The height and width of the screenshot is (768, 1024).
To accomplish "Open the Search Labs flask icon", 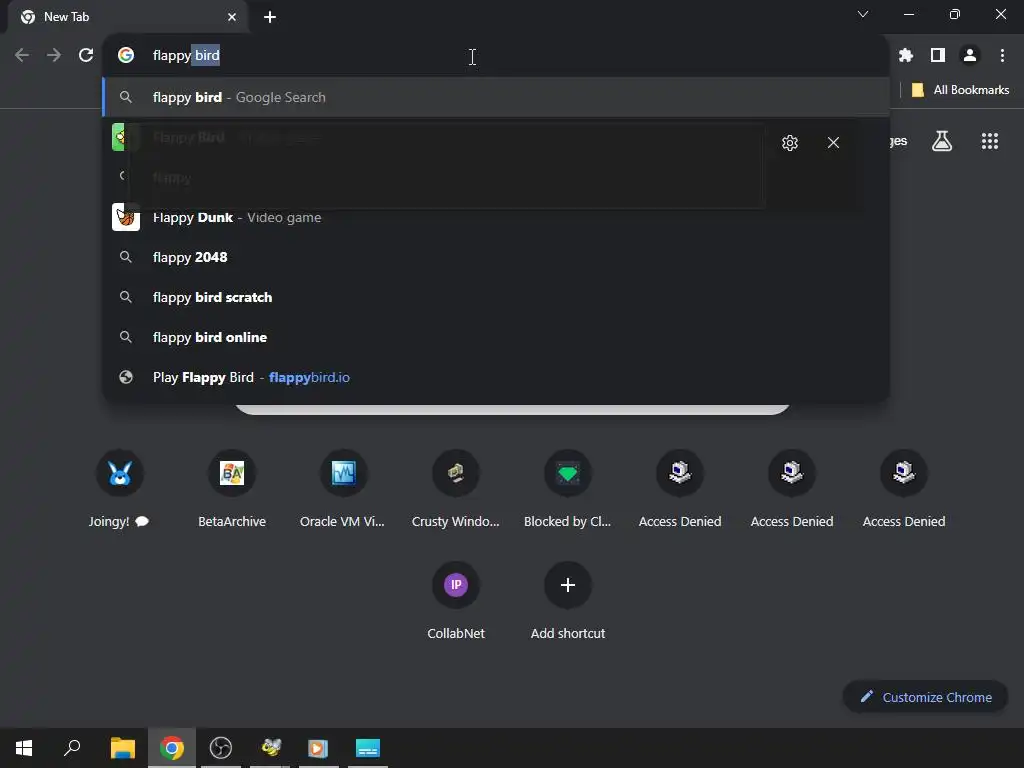I will point(941,141).
